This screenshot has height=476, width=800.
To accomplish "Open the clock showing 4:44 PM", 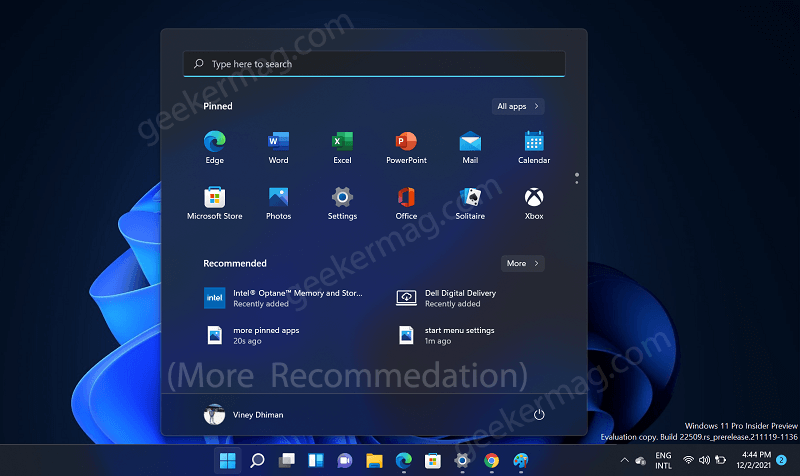I will [x=754, y=460].
